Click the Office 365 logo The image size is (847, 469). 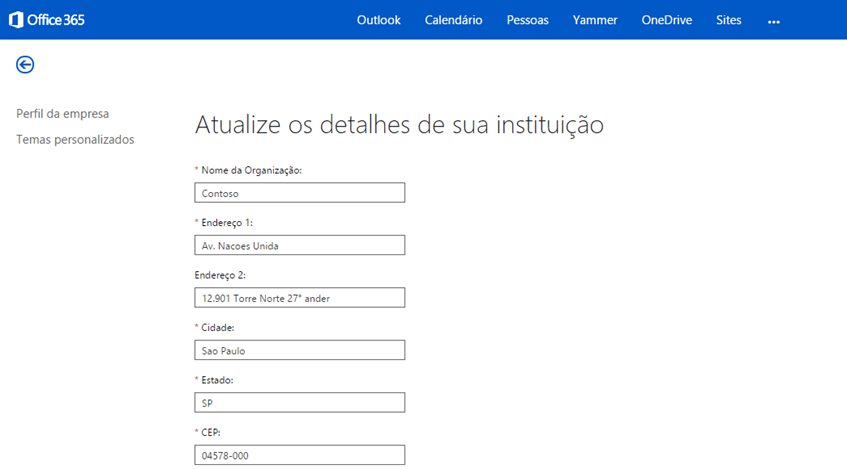pos(47,20)
